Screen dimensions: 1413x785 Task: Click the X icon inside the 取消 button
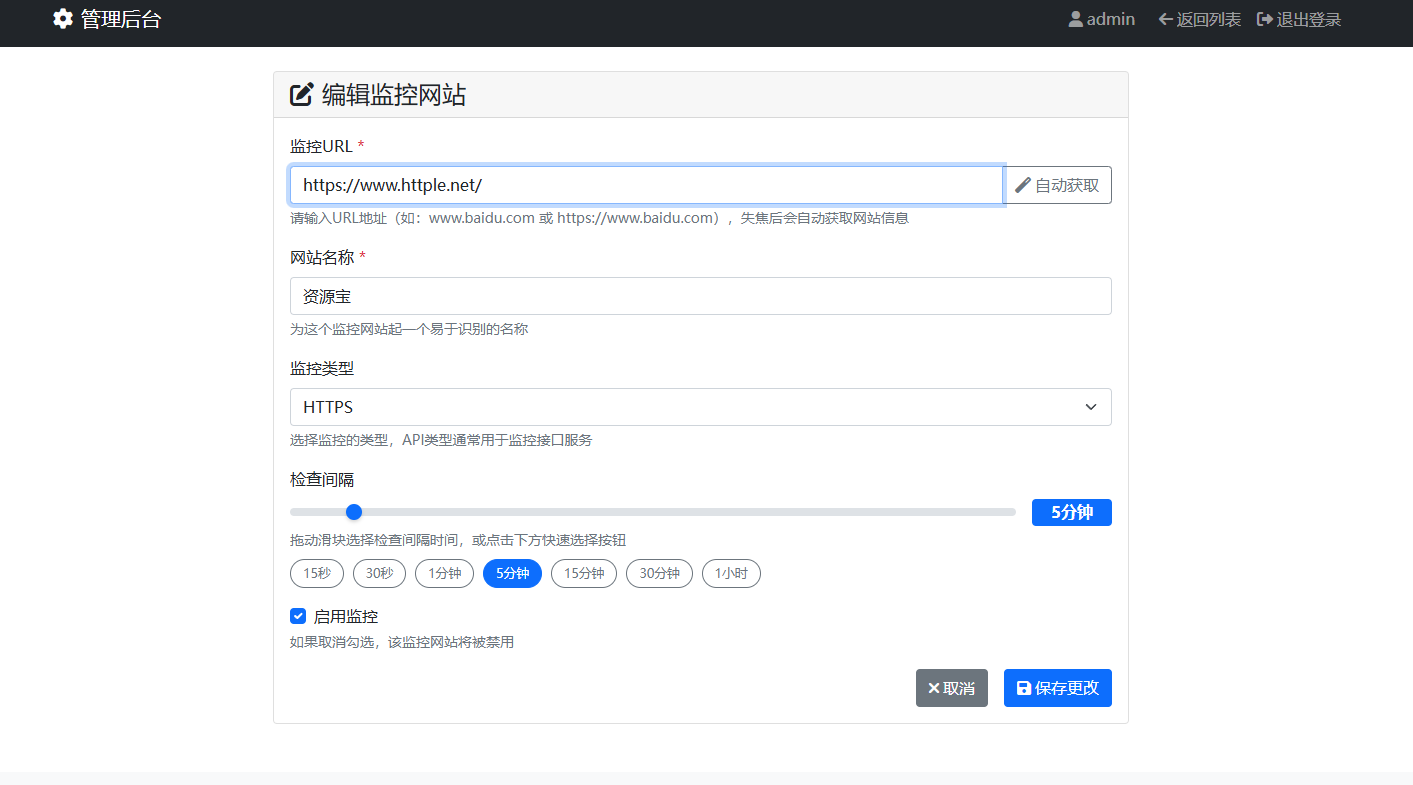[x=933, y=688]
